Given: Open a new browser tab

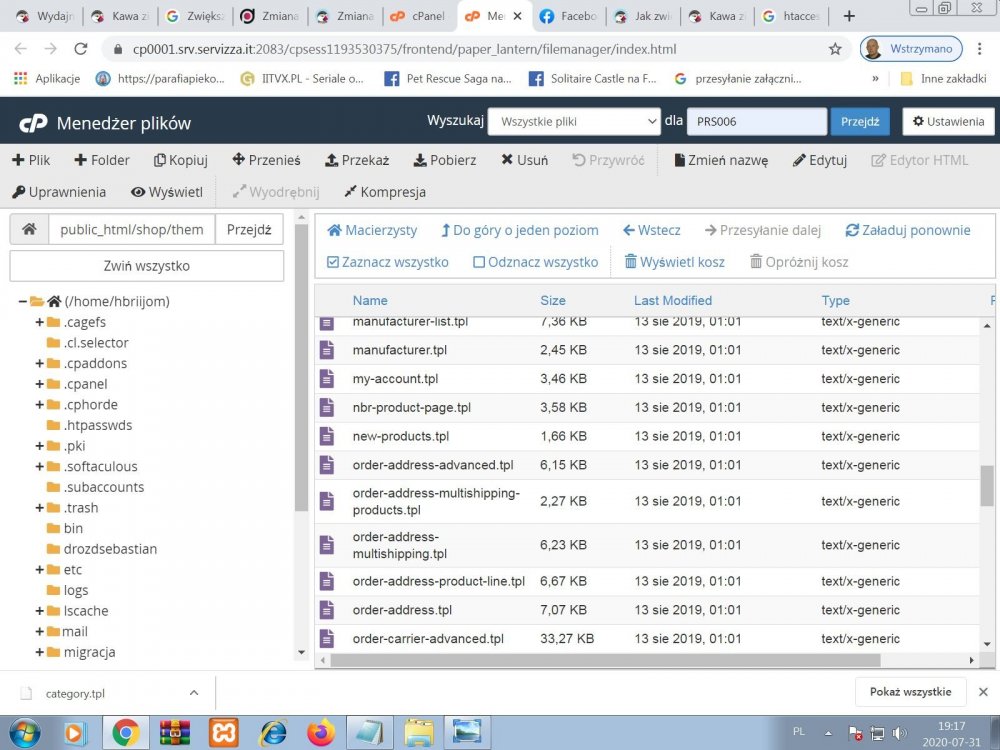Looking at the screenshot, I should point(849,16).
